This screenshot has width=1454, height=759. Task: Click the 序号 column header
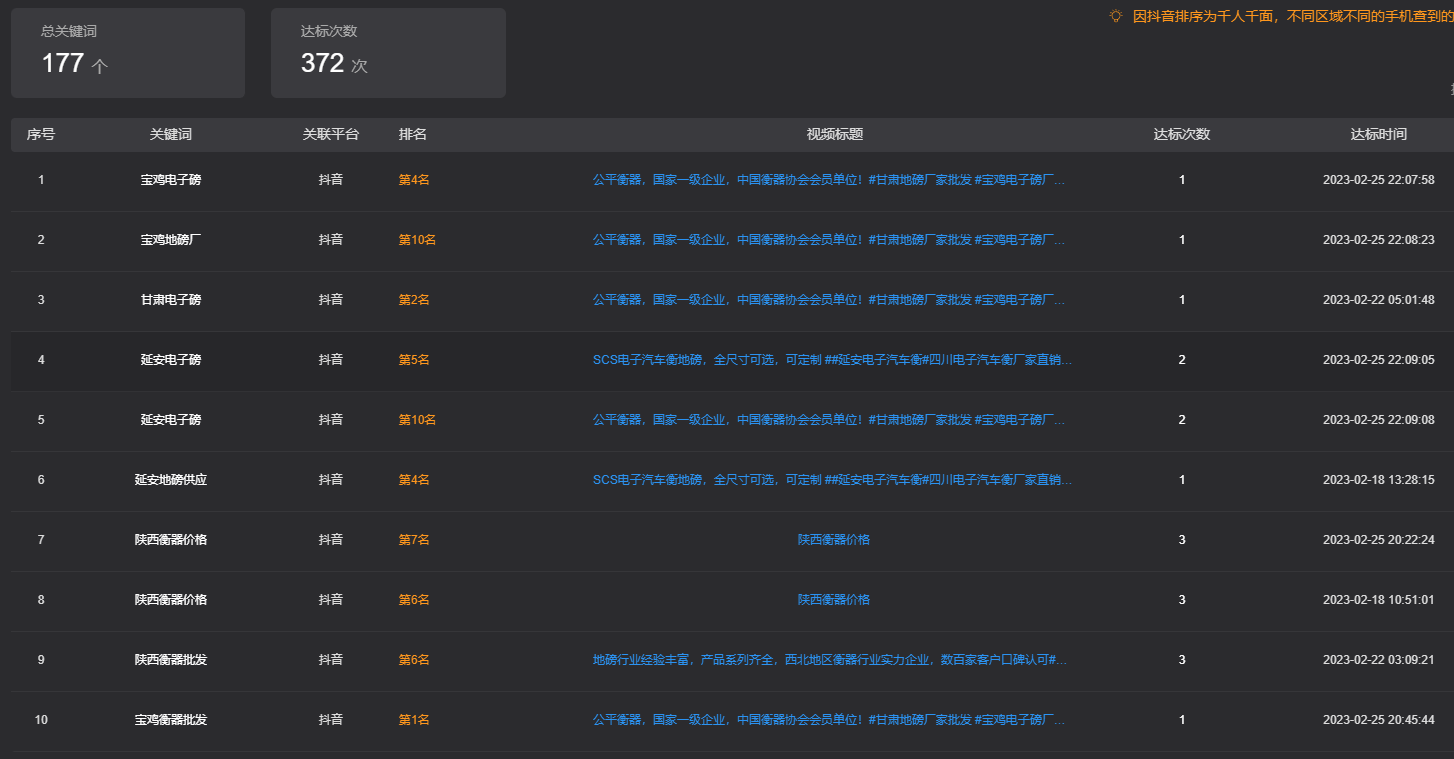click(x=41, y=134)
